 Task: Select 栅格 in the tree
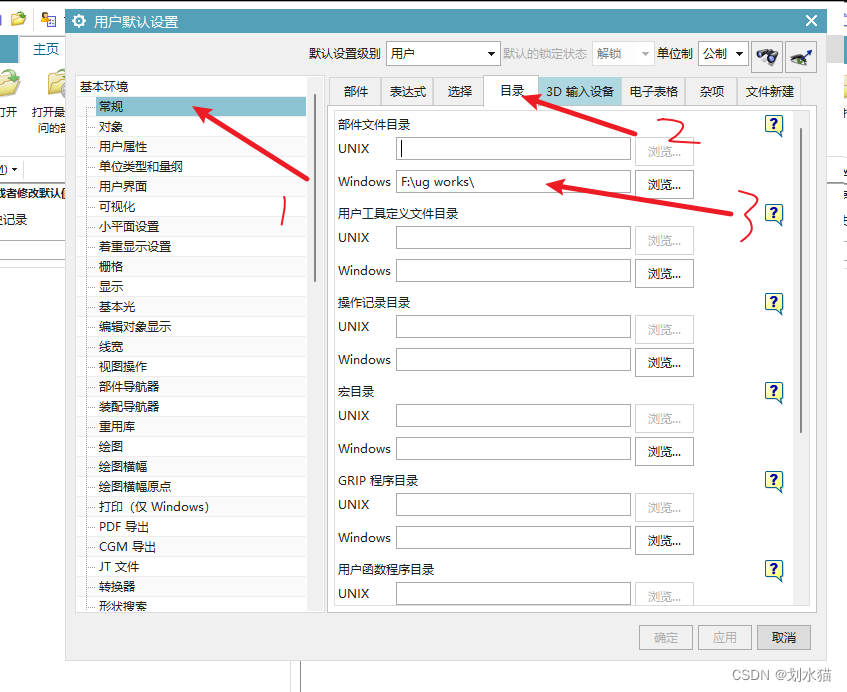pyautogui.click(x=111, y=267)
